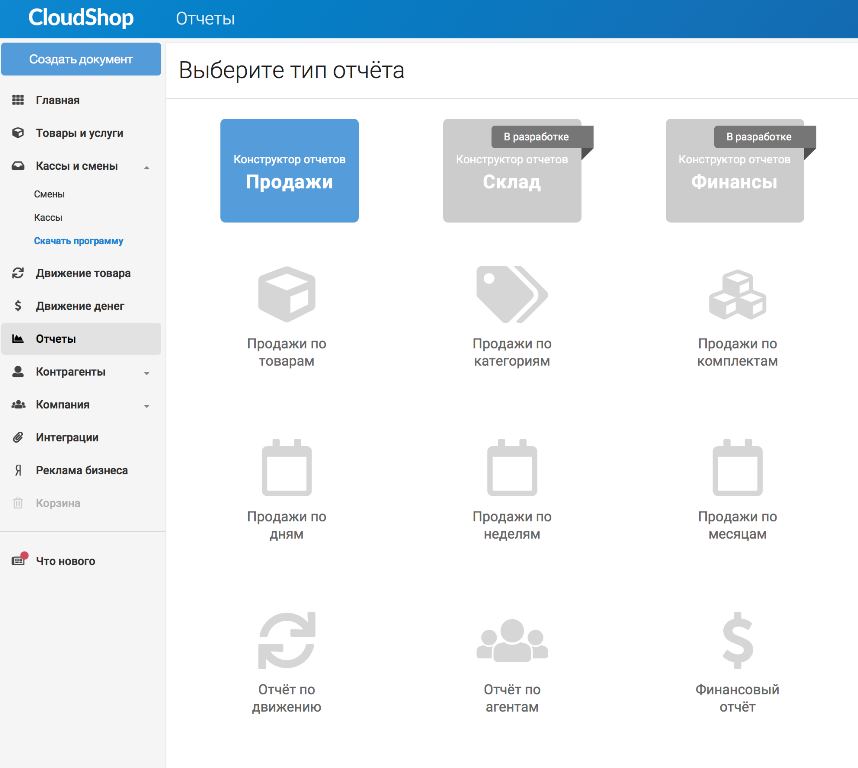Image resolution: width=858 pixels, height=768 pixels.
Task: Open Sales by days calendar icon
Action: [x=286, y=468]
